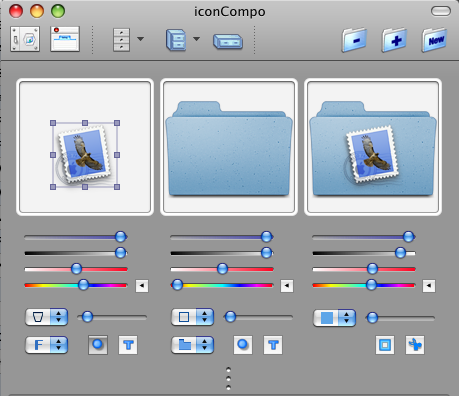Open the small window panel icon in toolbar
Image resolution: width=459 pixels, height=396 pixels.
[65, 39]
